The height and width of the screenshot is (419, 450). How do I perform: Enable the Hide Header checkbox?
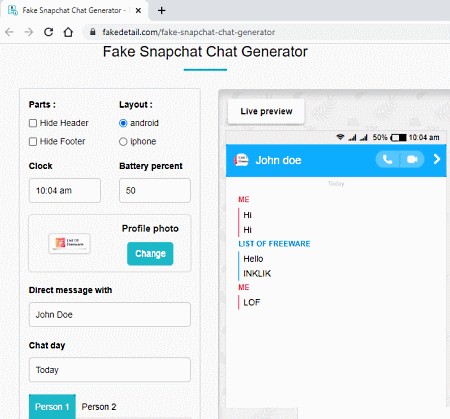(33, 123)
